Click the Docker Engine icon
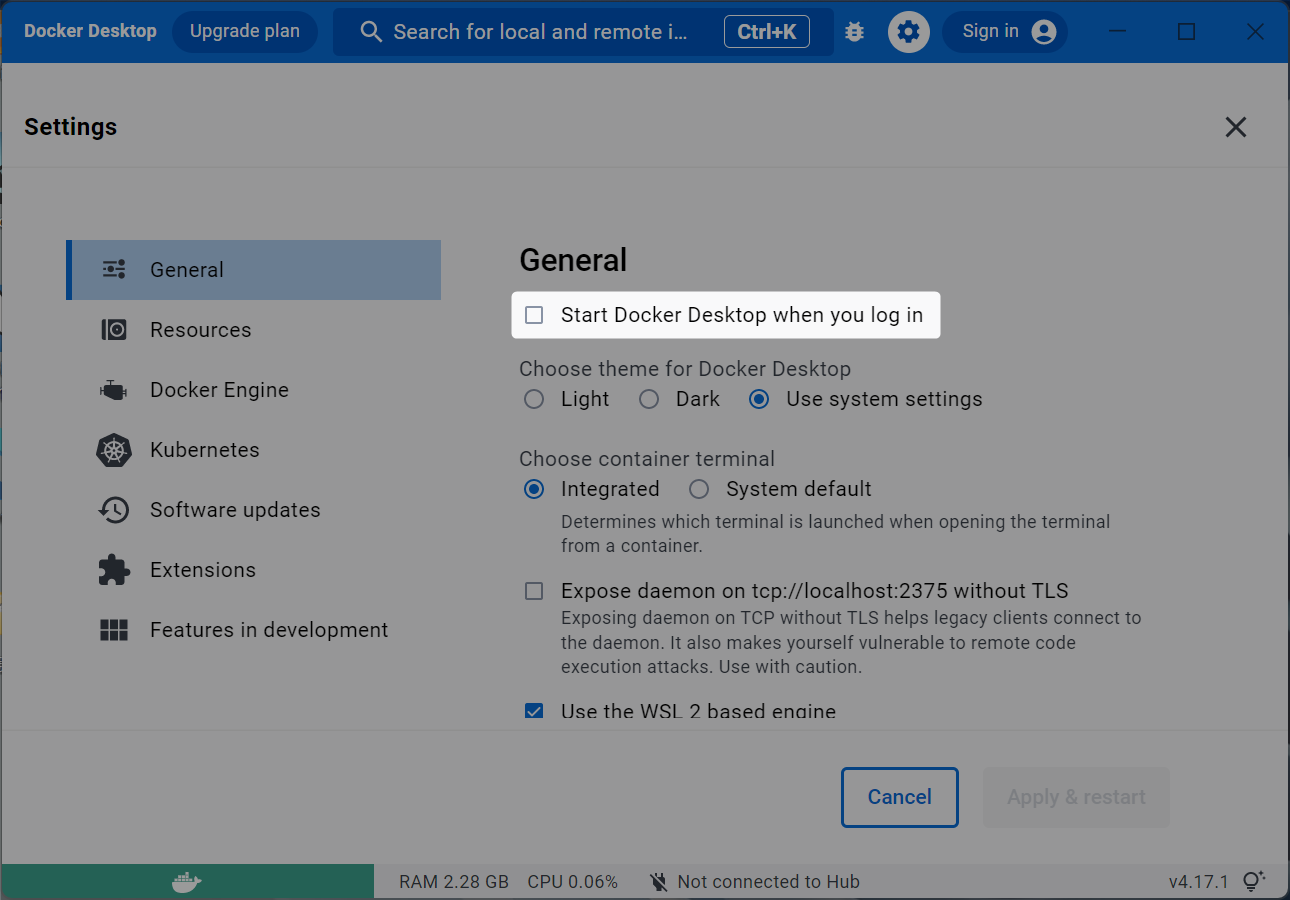Viewport: 1290px width, 900px height. tap(113, 390)
